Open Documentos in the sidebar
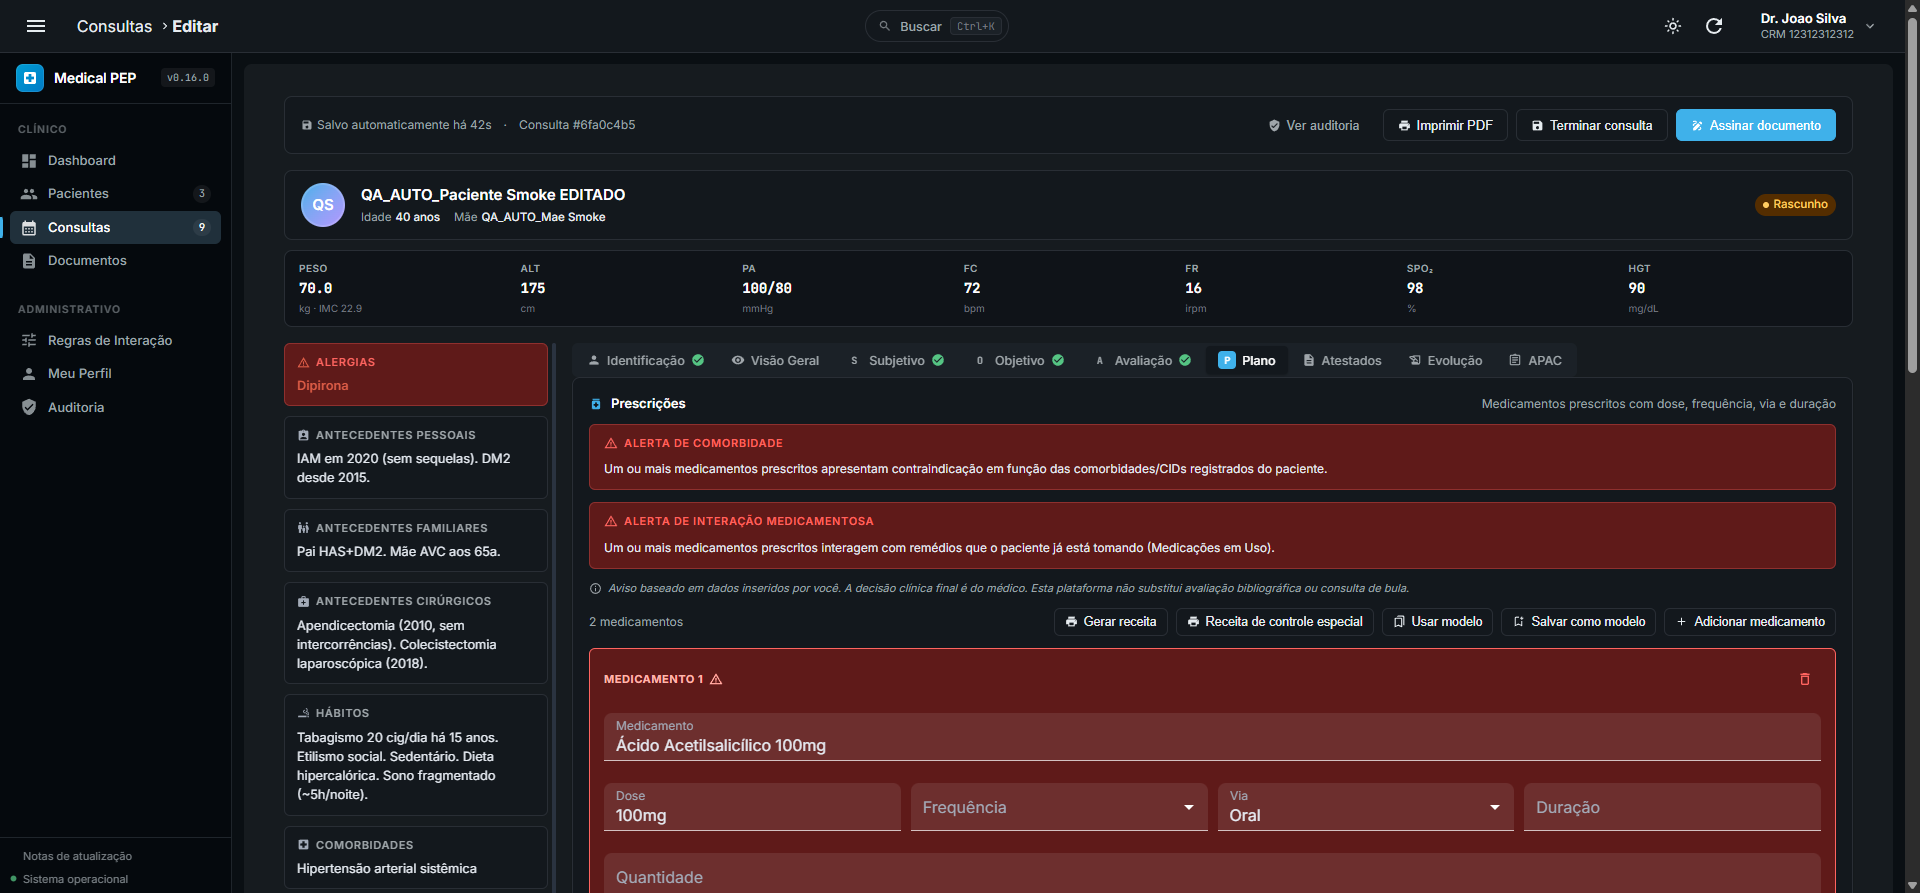Screen dimensions: 1920x893 tap(115, 260)
